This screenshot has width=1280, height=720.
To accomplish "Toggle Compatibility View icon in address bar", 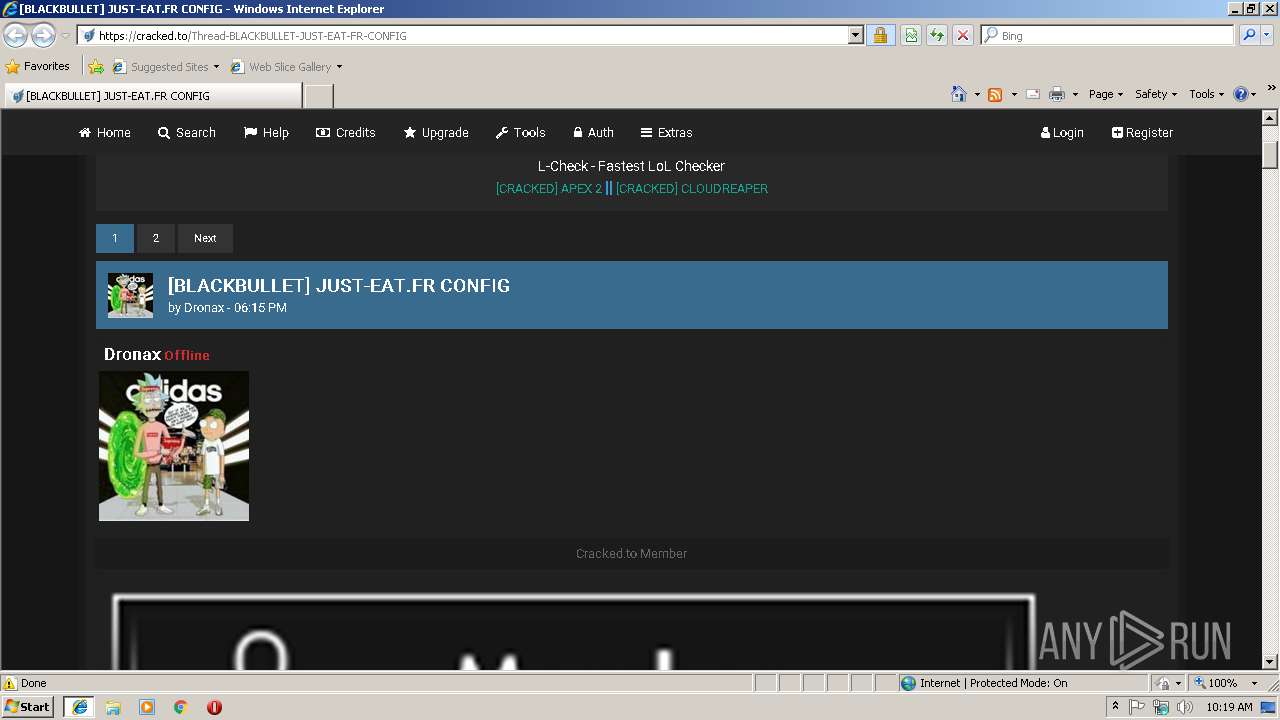I will click(x=911, y=35).
